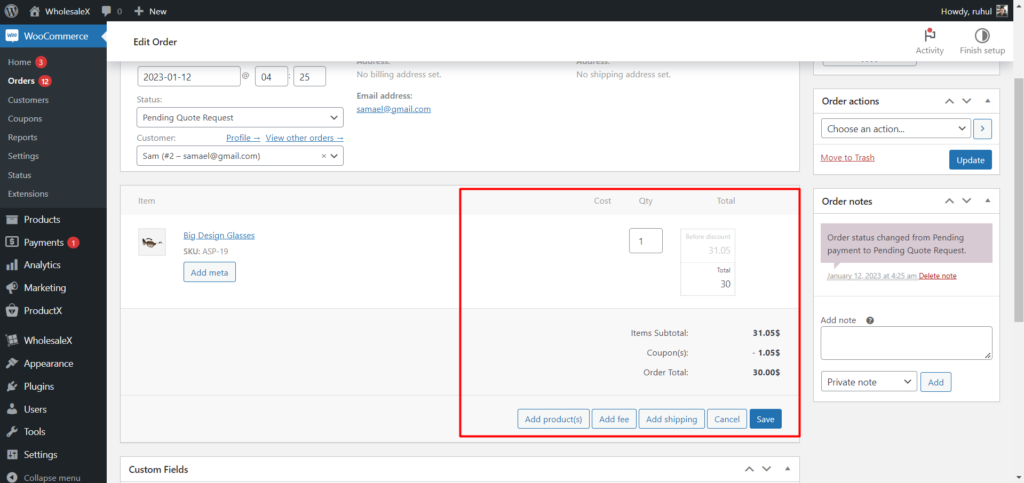Open the Private note type dropdown
Image resolution: width=1024 pixels, height=483 pixels.
click(868, 382)
